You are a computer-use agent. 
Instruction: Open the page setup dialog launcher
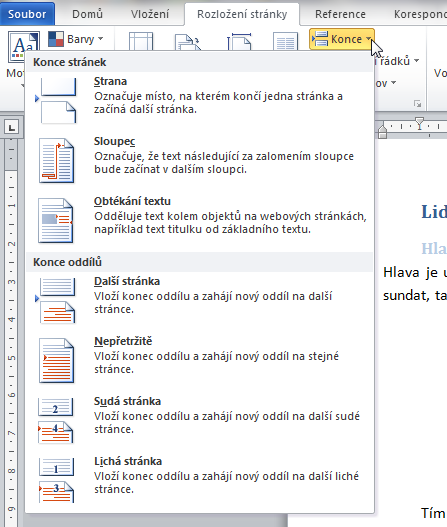(418, 104)
